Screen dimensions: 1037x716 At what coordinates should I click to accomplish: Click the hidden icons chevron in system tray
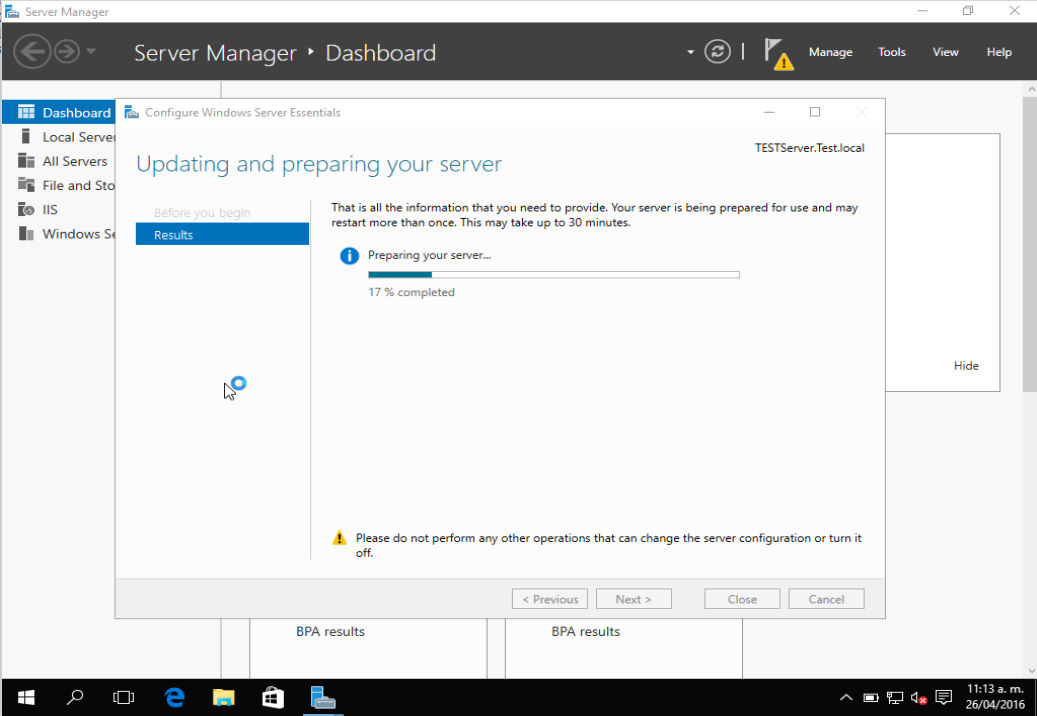coord(846,697)
